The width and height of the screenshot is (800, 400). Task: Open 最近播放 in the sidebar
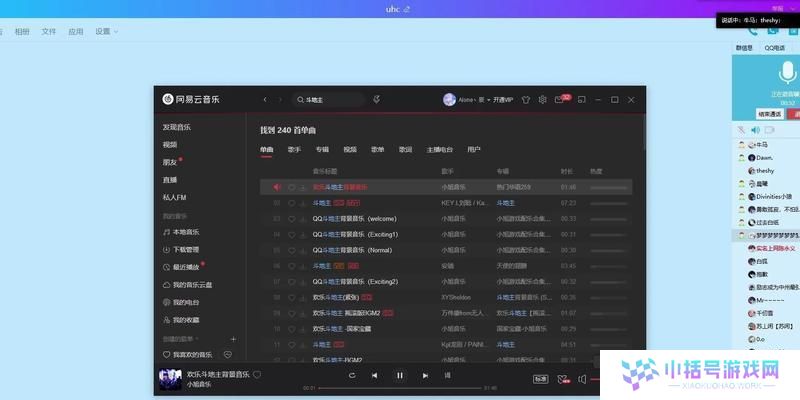(x=181, y=267)
